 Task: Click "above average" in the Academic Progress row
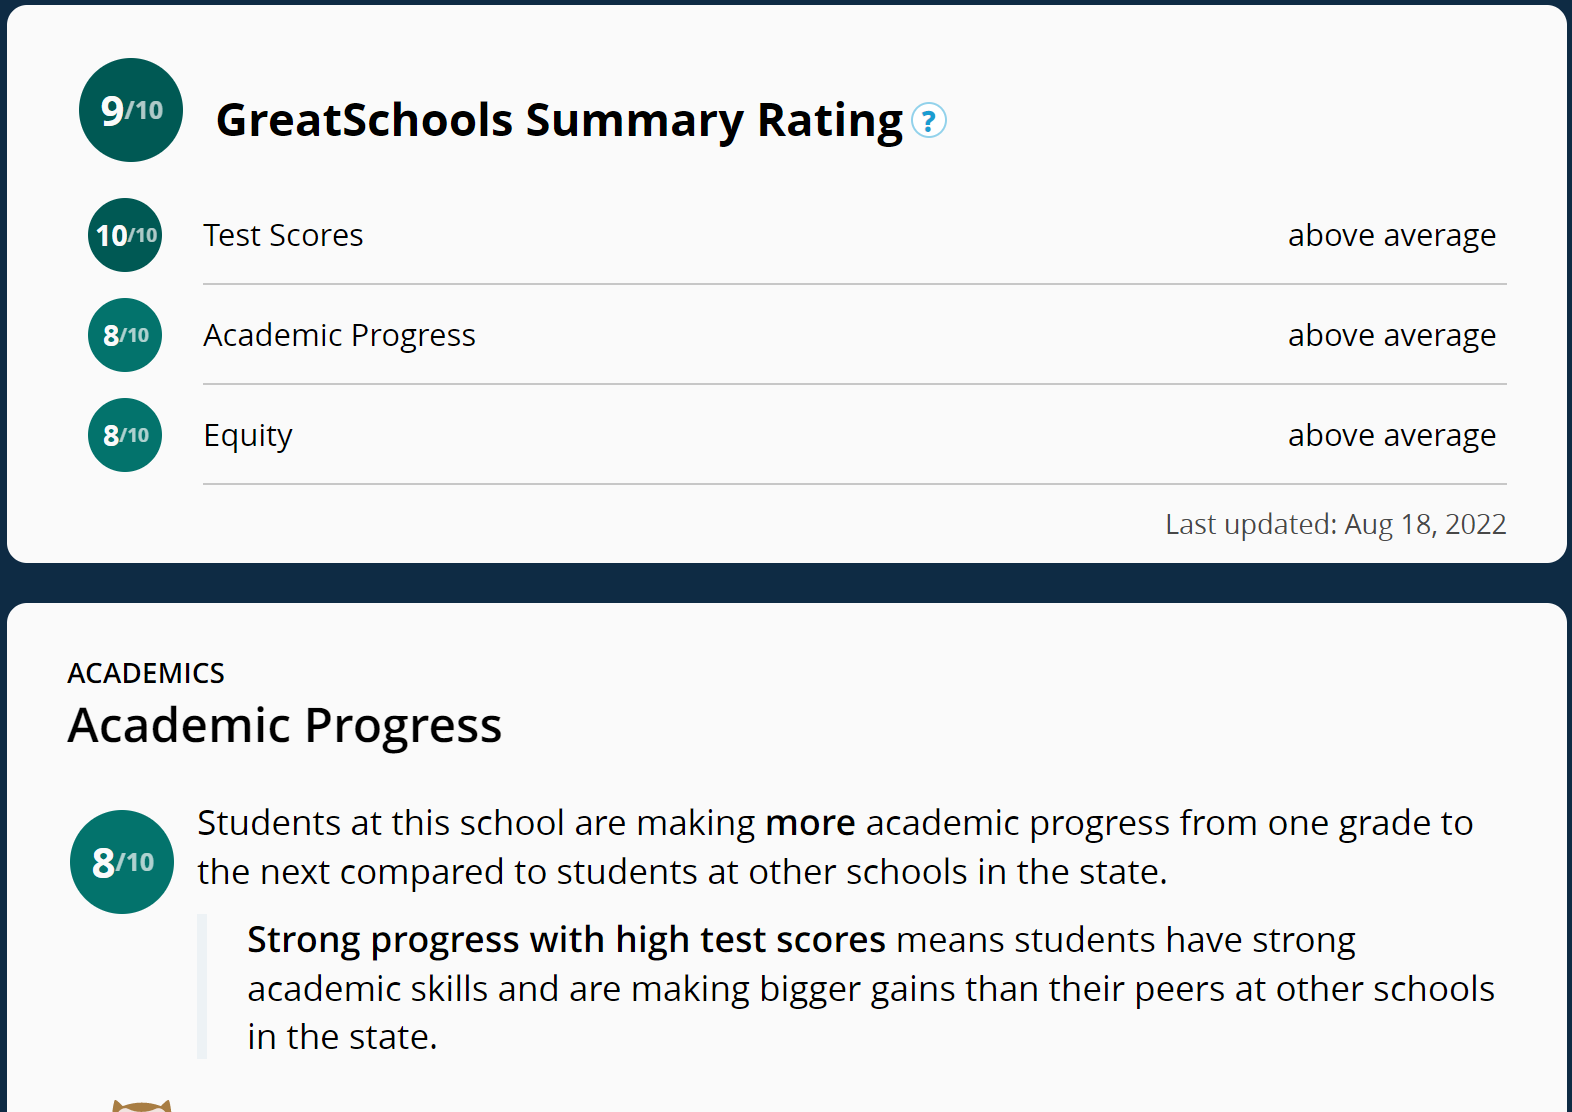1391,335
